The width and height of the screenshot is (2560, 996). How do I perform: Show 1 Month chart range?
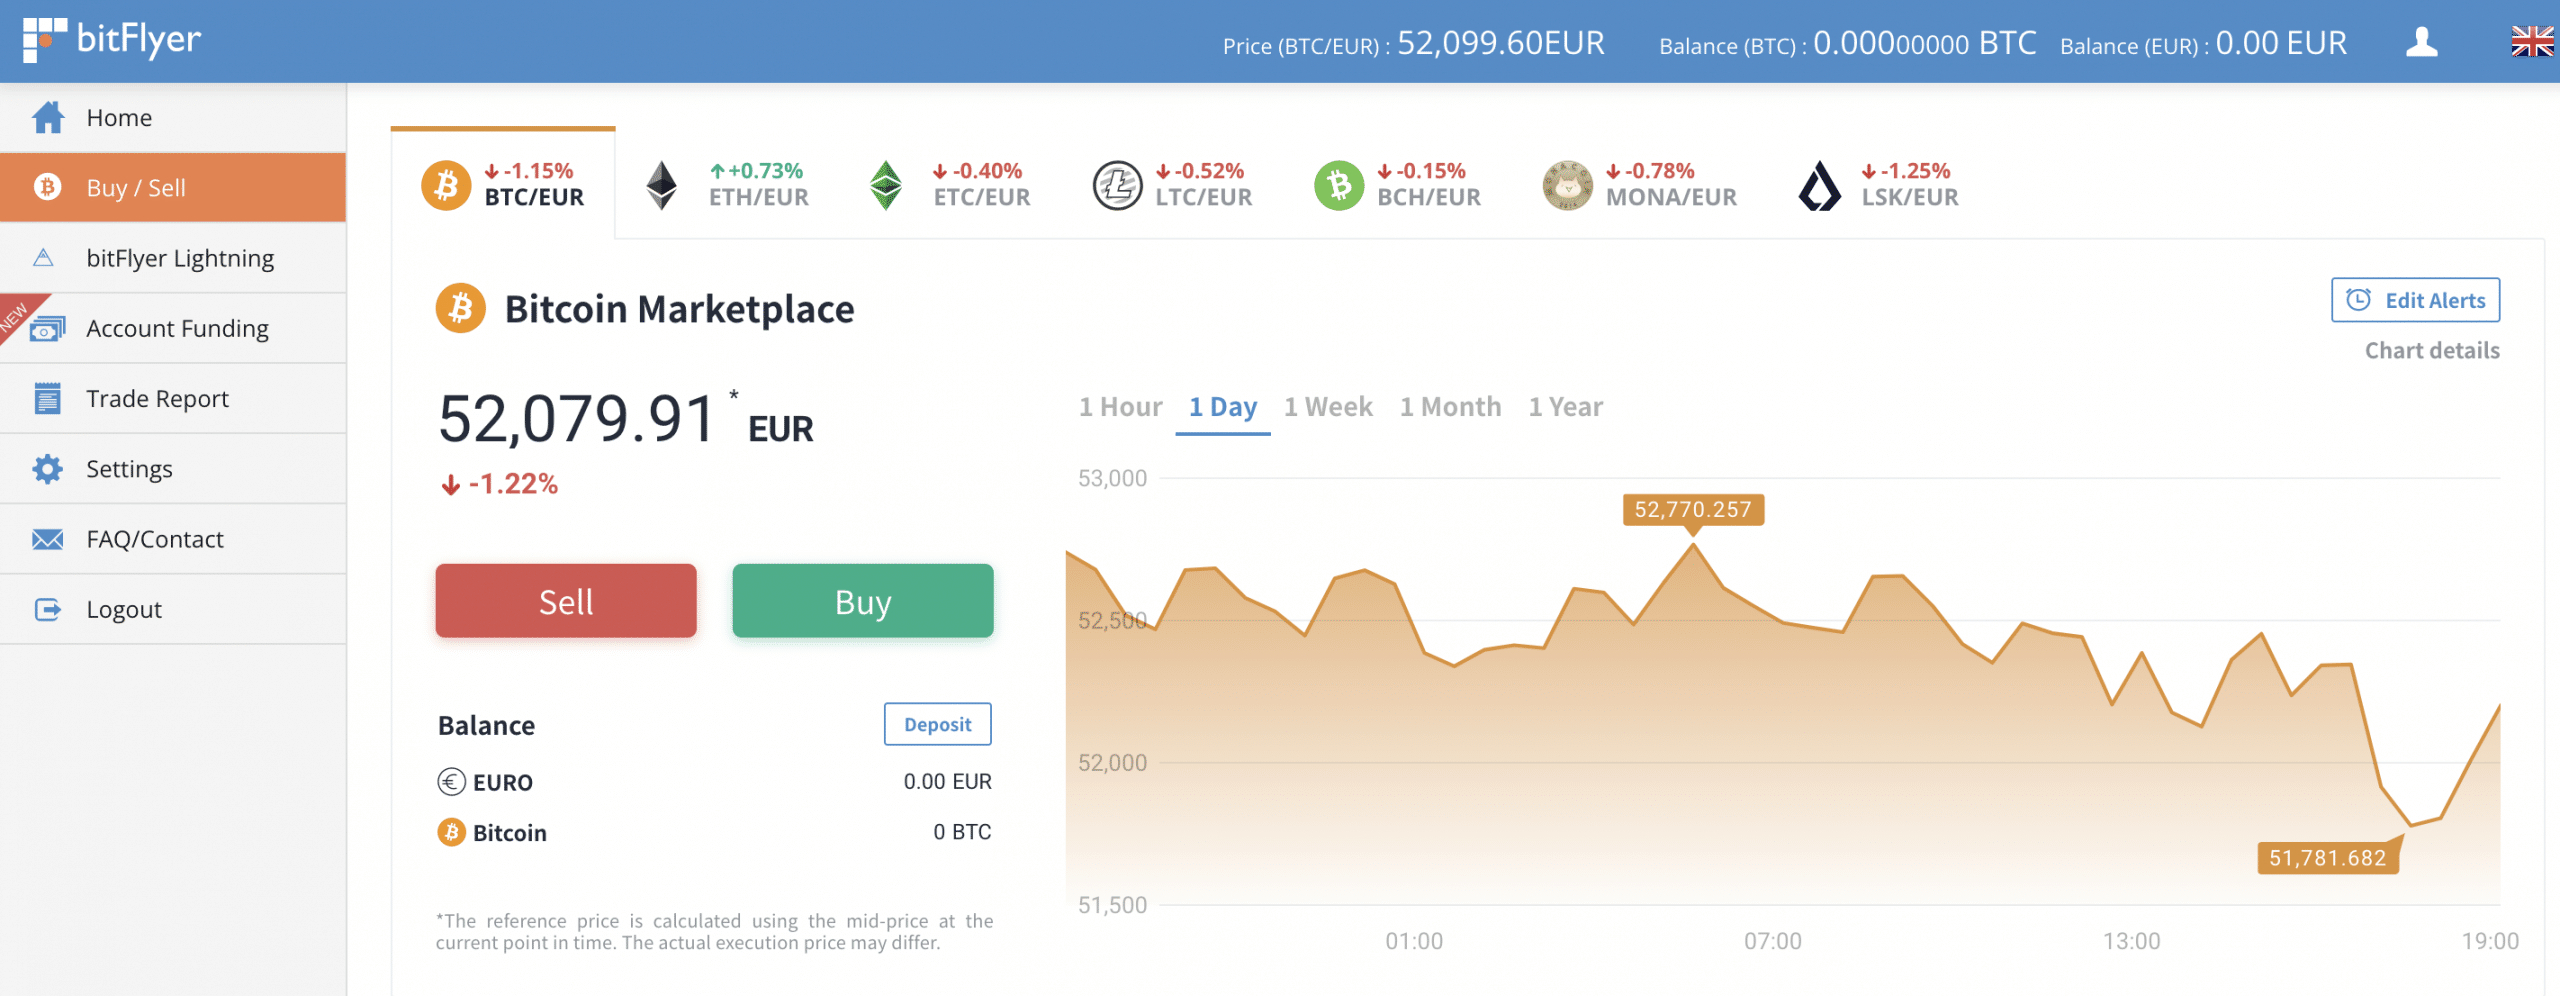tap(1450, 407)
